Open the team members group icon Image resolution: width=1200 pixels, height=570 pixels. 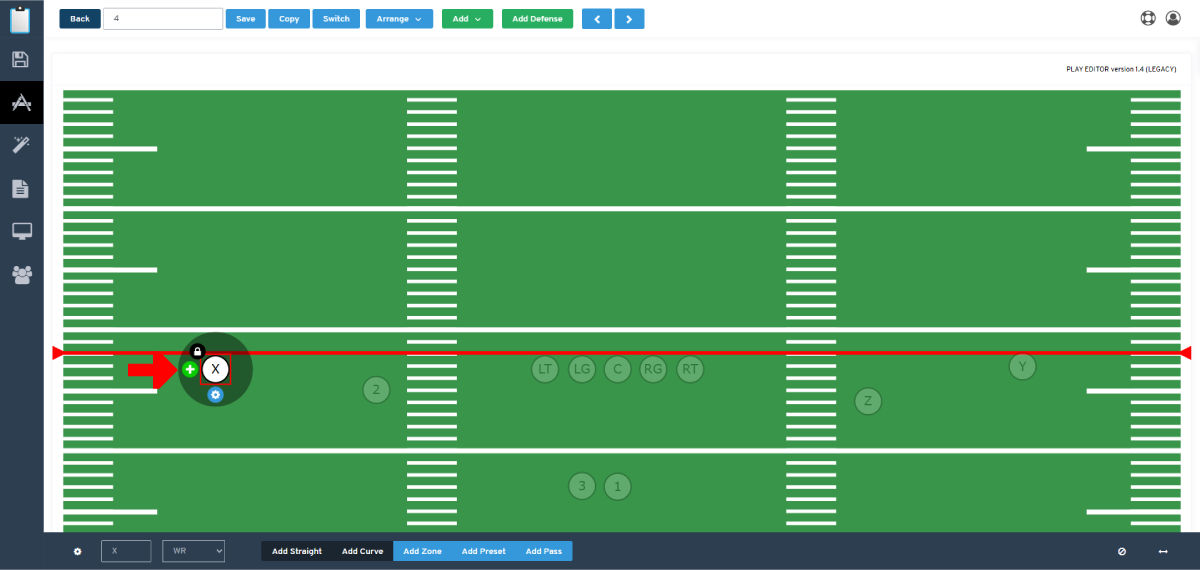pos(21,274)
